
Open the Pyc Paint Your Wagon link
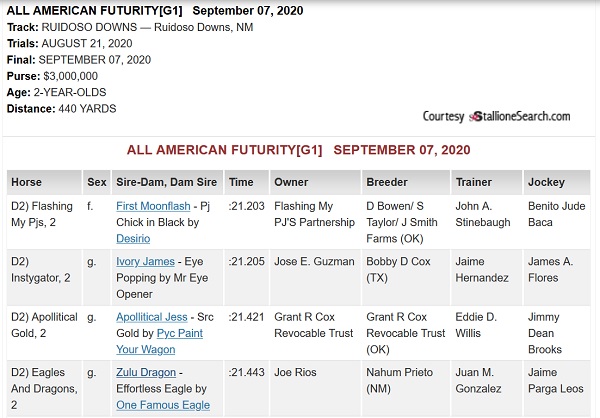(160, 341)
